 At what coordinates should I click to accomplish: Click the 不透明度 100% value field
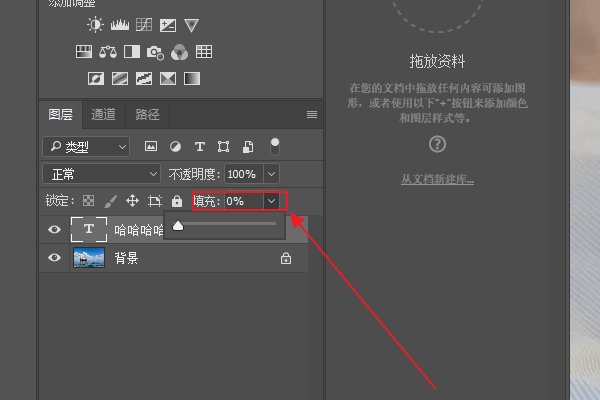[243, 175]
